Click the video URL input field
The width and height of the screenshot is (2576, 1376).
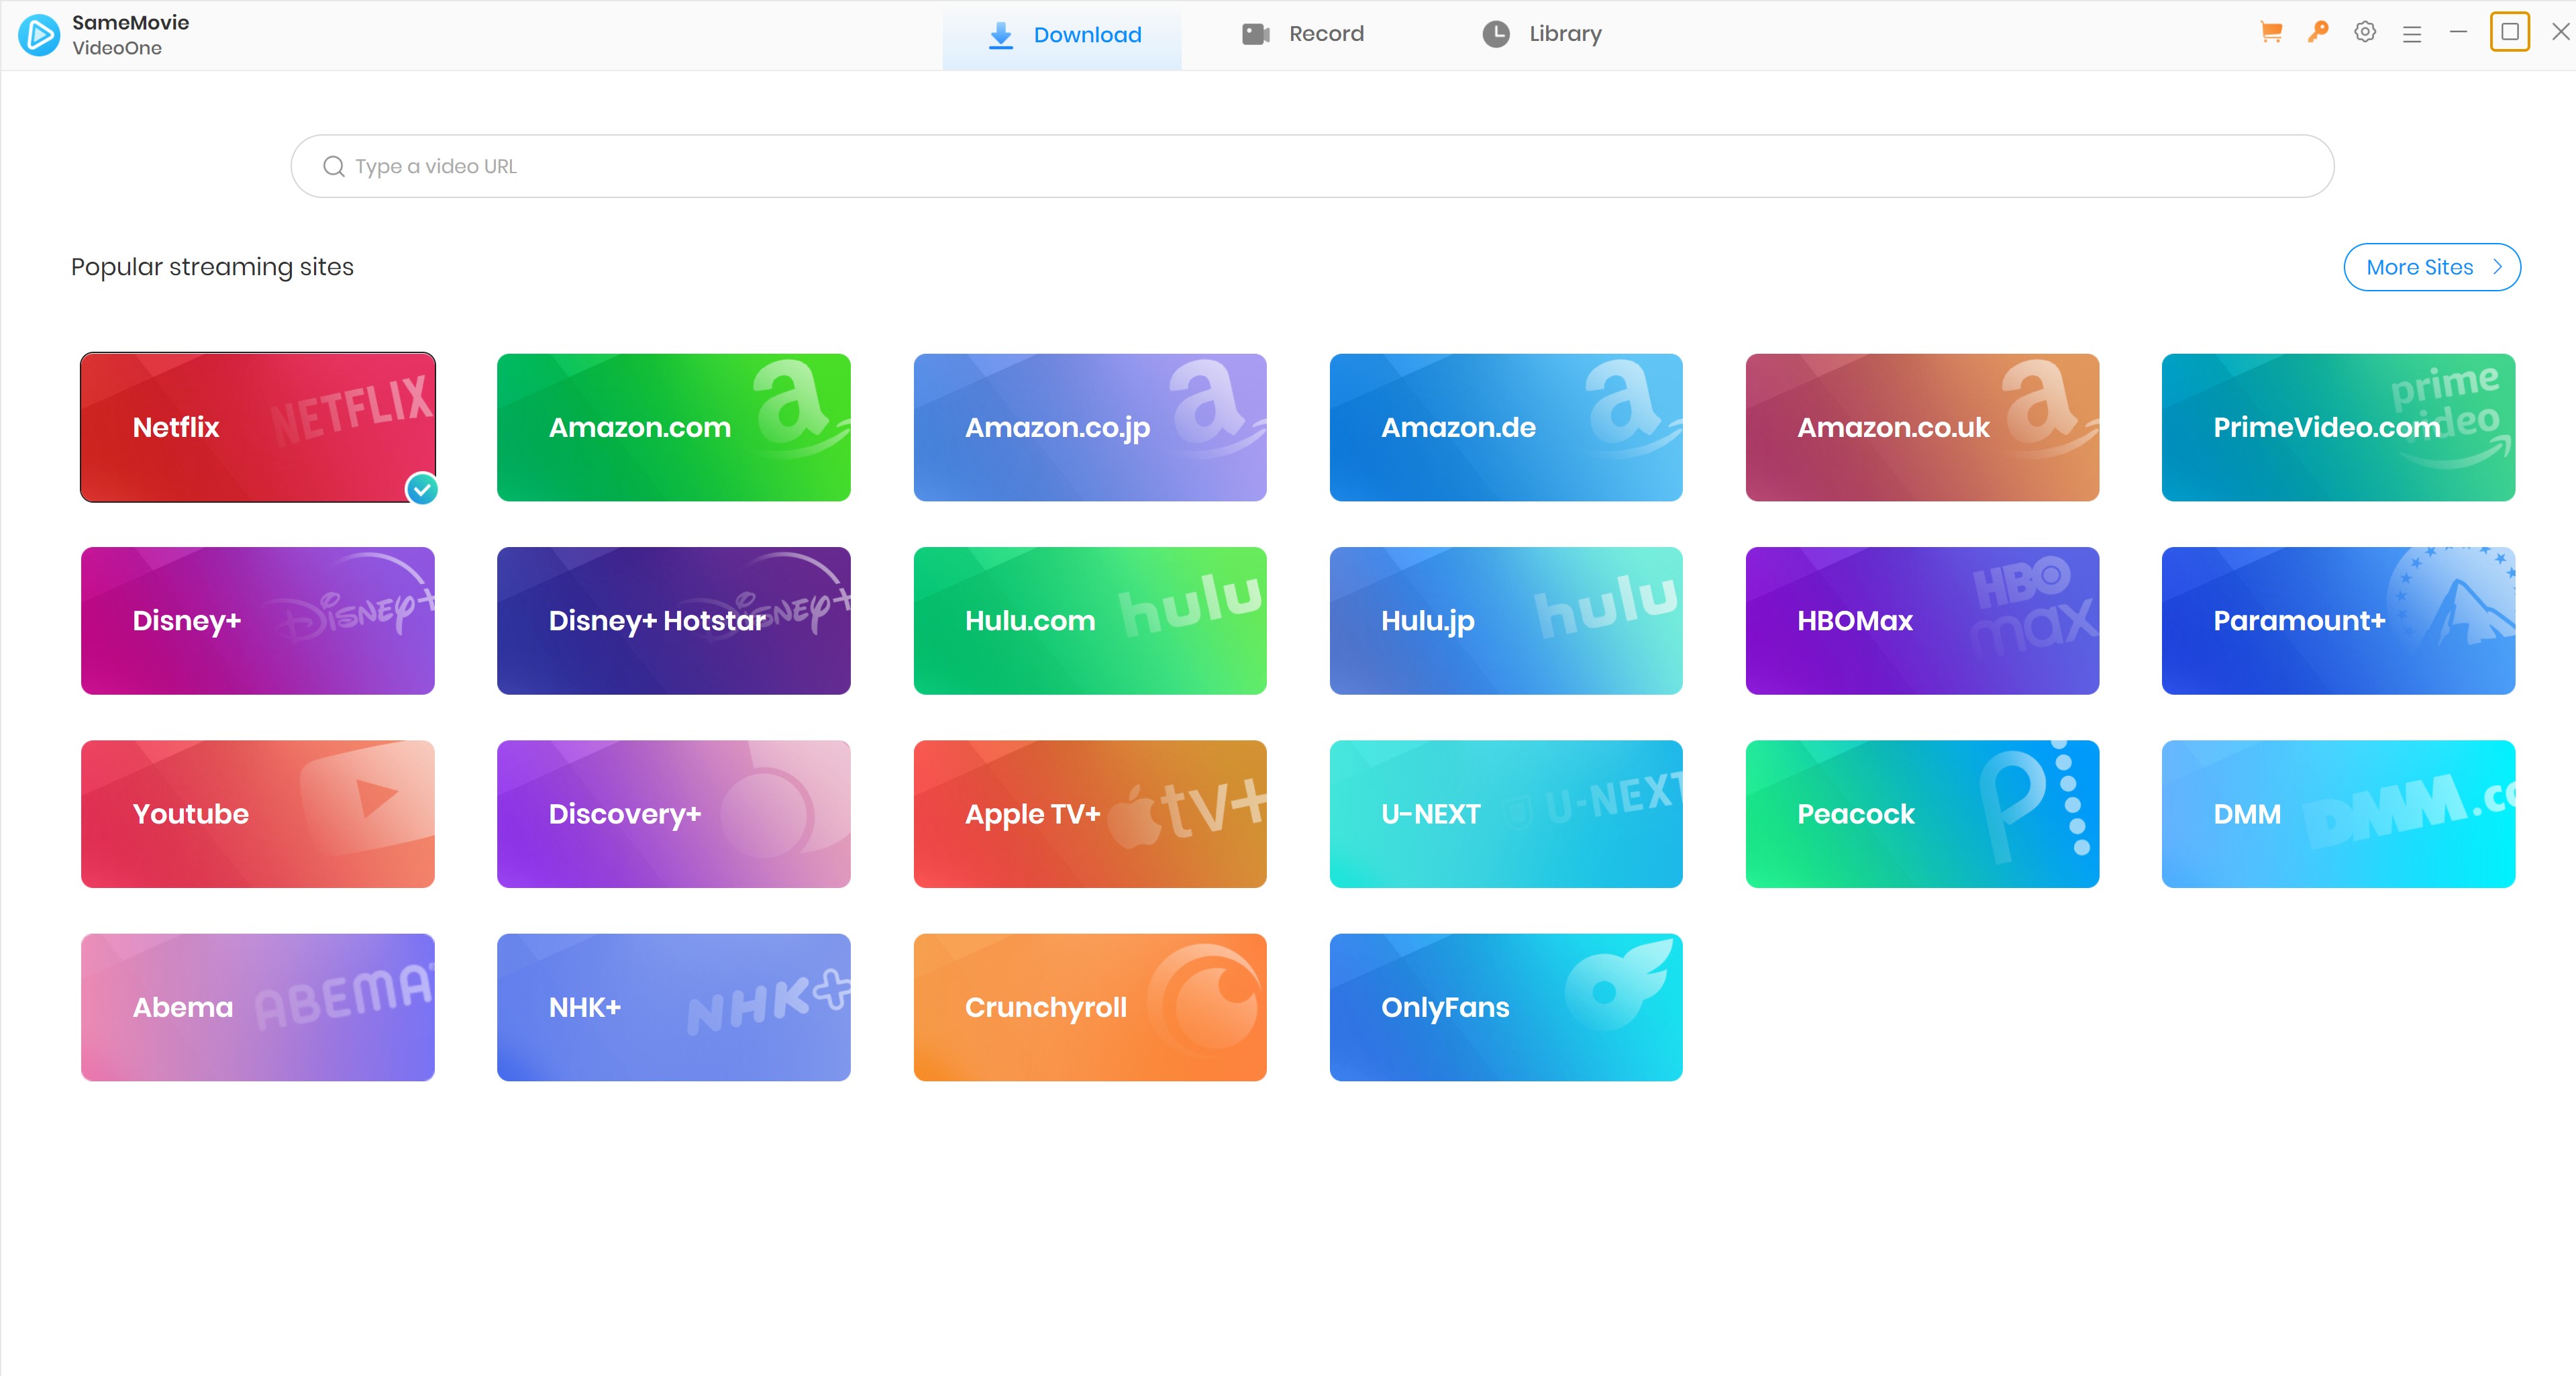1312,166
